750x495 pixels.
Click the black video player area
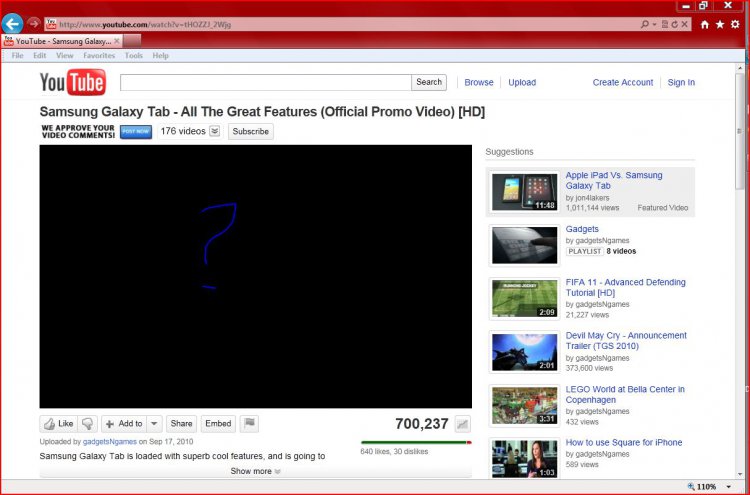[255, 276]
